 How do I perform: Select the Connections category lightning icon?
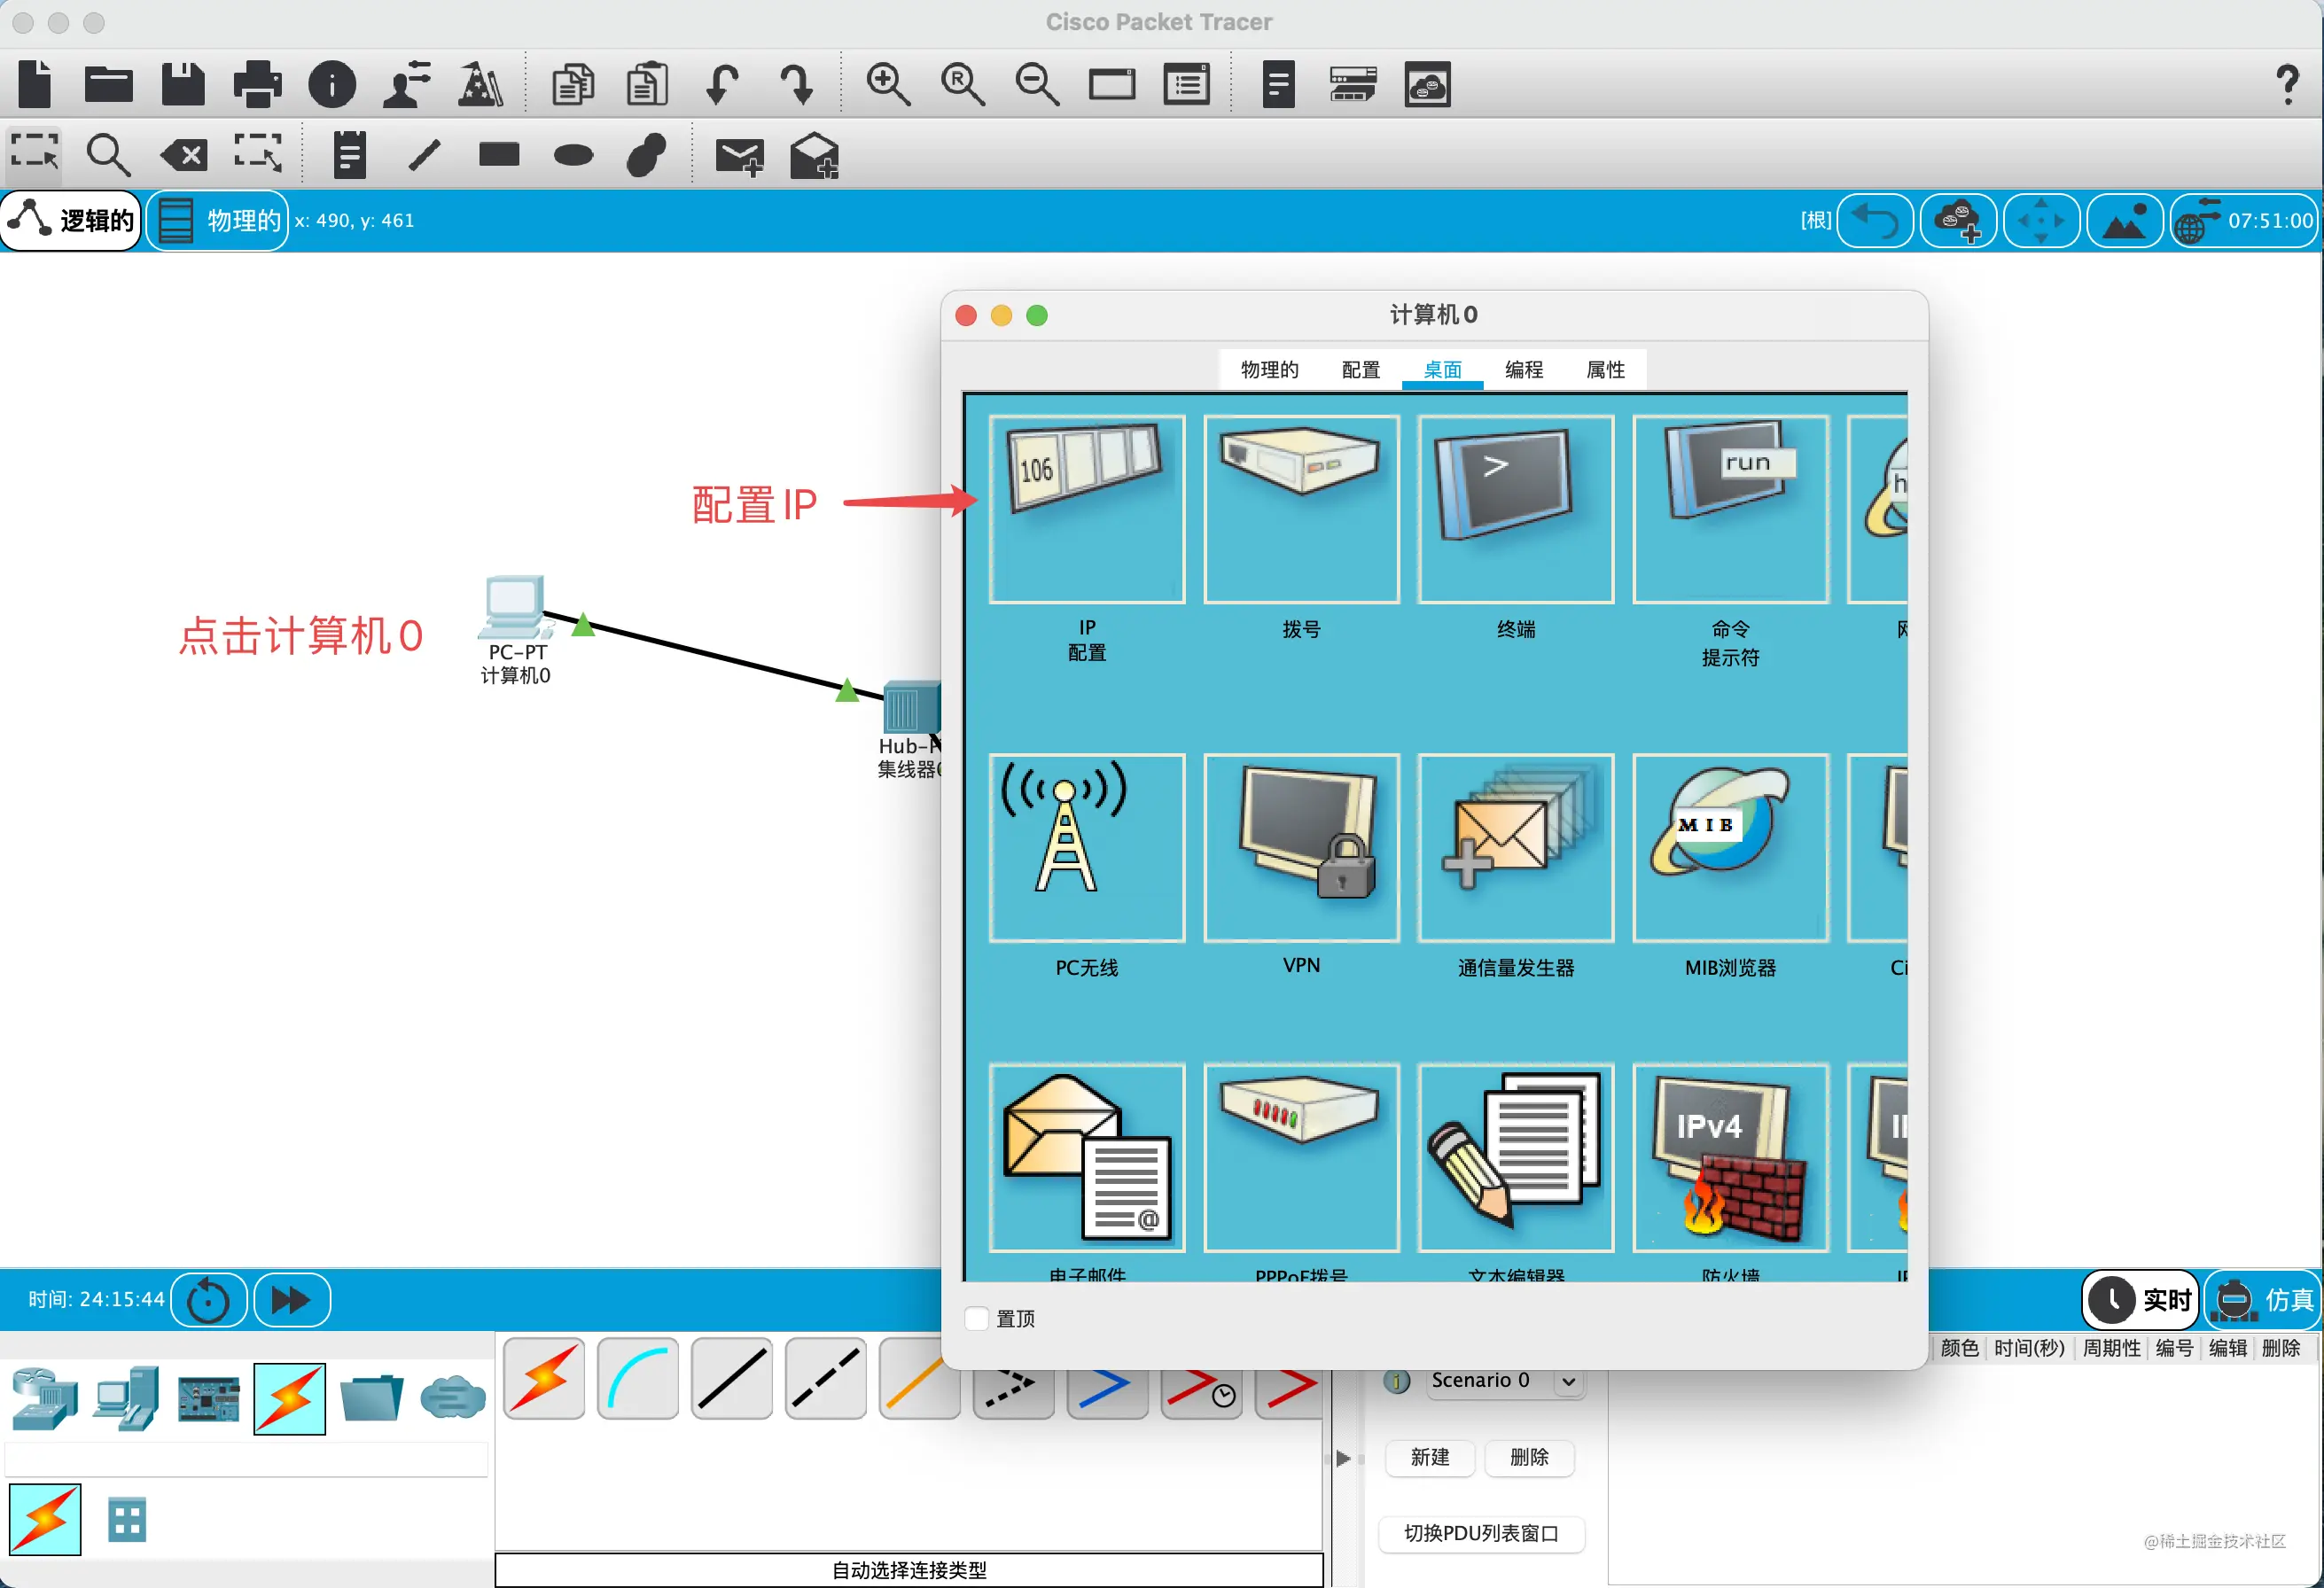click(x=289, y=1398)
